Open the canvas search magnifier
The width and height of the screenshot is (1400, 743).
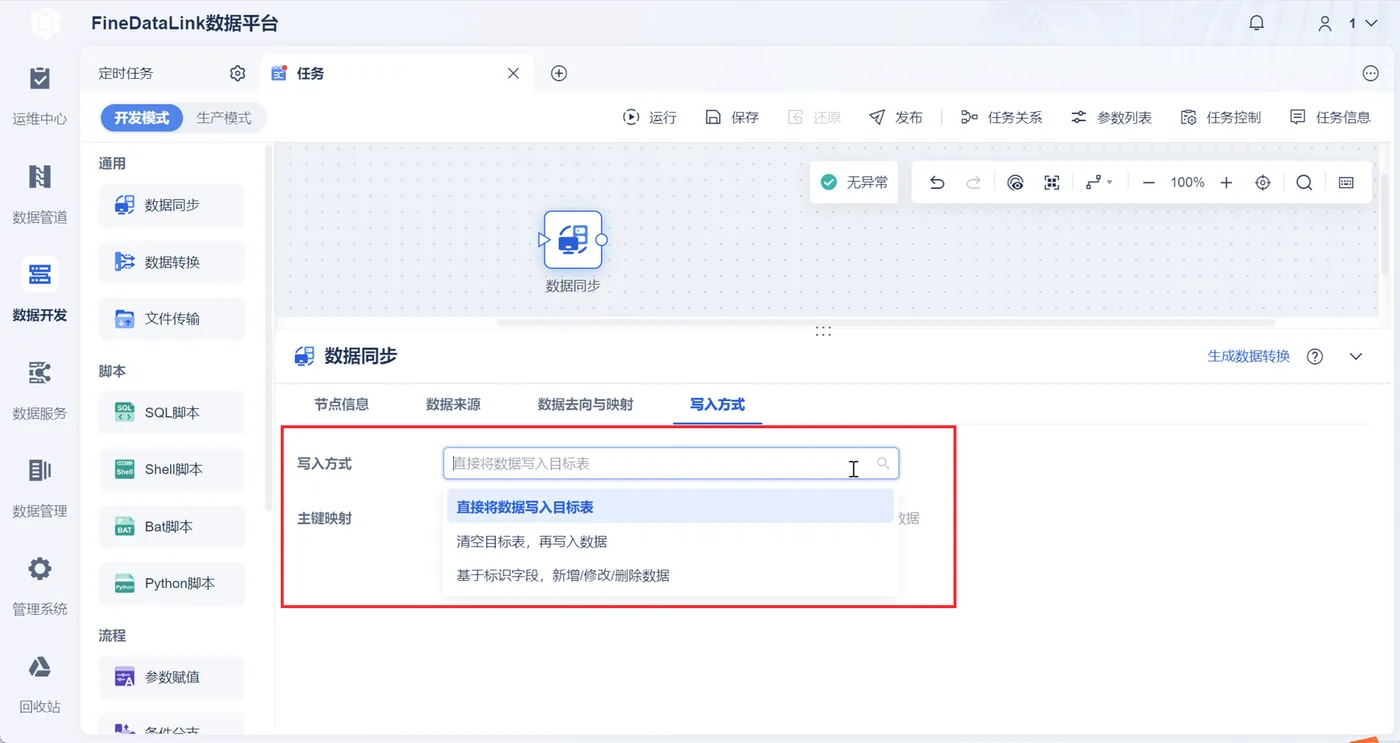pyautogui.click(x=1304, y=183)
